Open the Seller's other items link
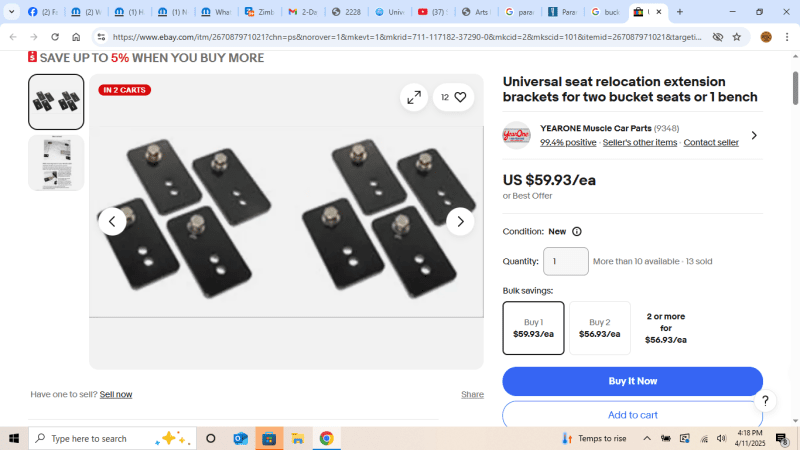The height and width of the screenshot is (450, 800). coord(640,142)
